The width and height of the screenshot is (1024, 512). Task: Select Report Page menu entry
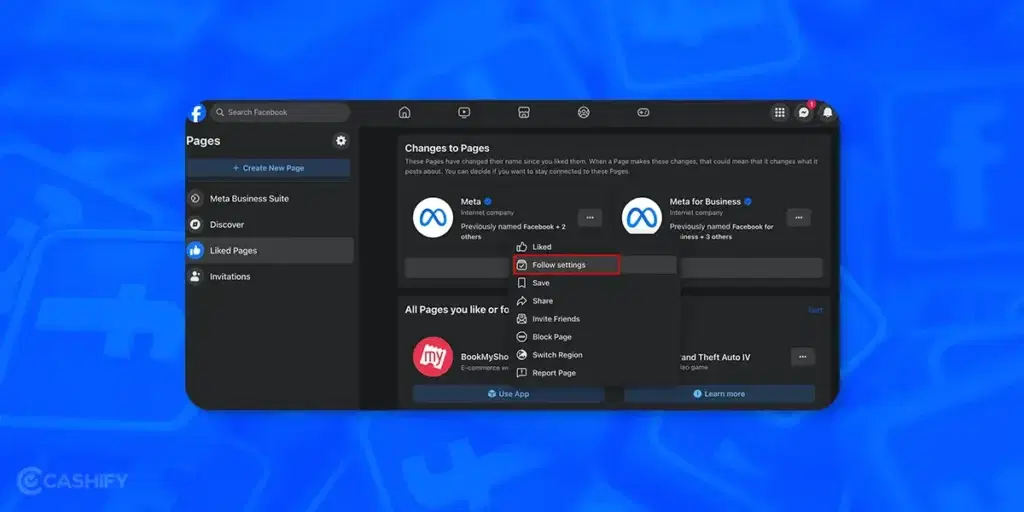(595, 373)
